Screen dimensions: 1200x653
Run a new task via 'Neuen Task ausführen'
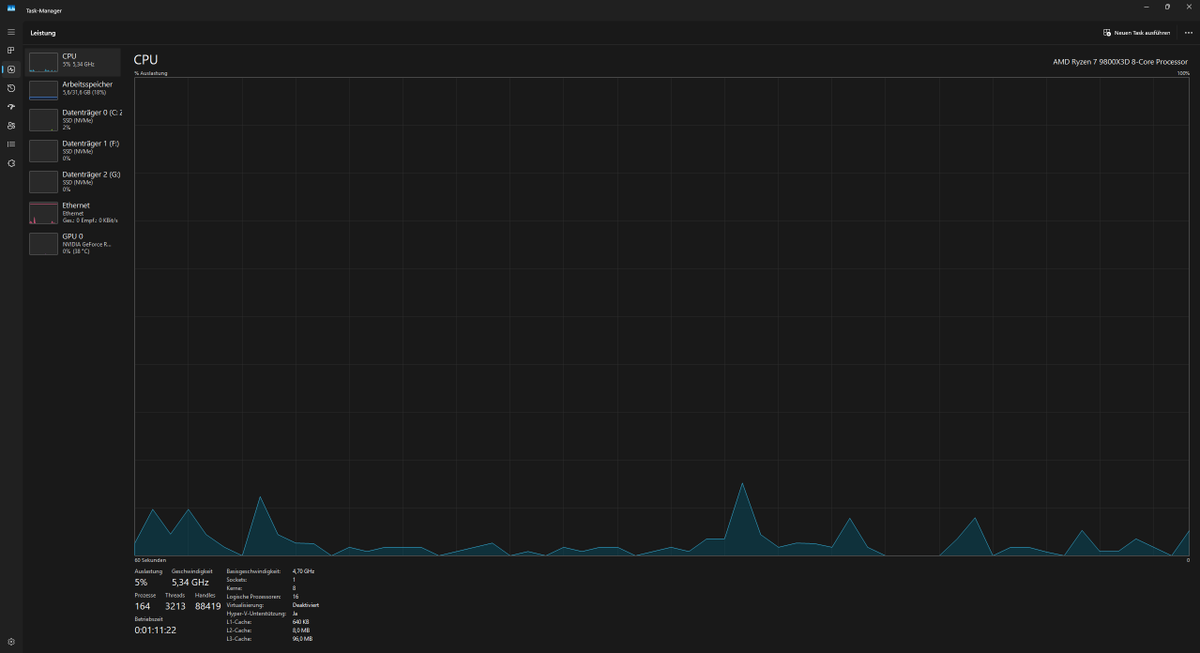point(1136,32)
